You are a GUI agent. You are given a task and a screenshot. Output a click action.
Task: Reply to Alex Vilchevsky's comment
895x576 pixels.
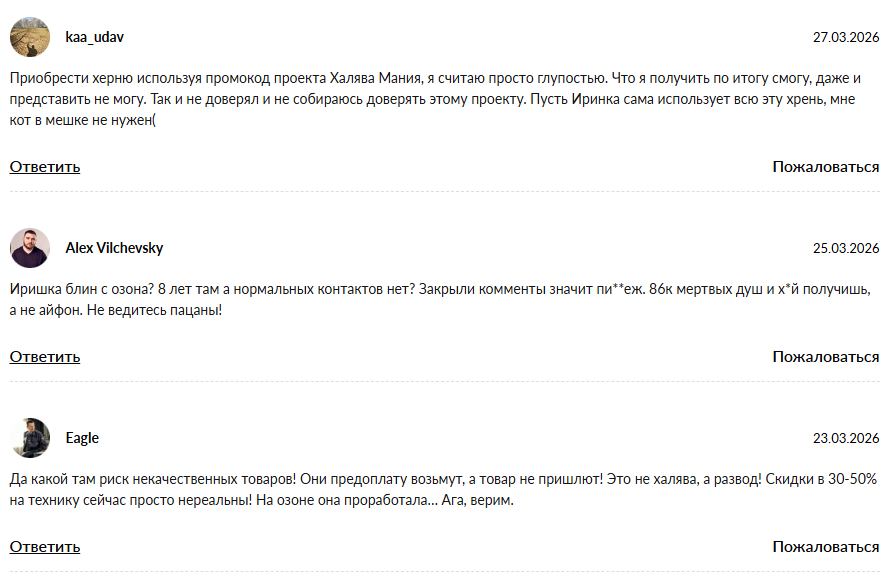tap(43, 356)
